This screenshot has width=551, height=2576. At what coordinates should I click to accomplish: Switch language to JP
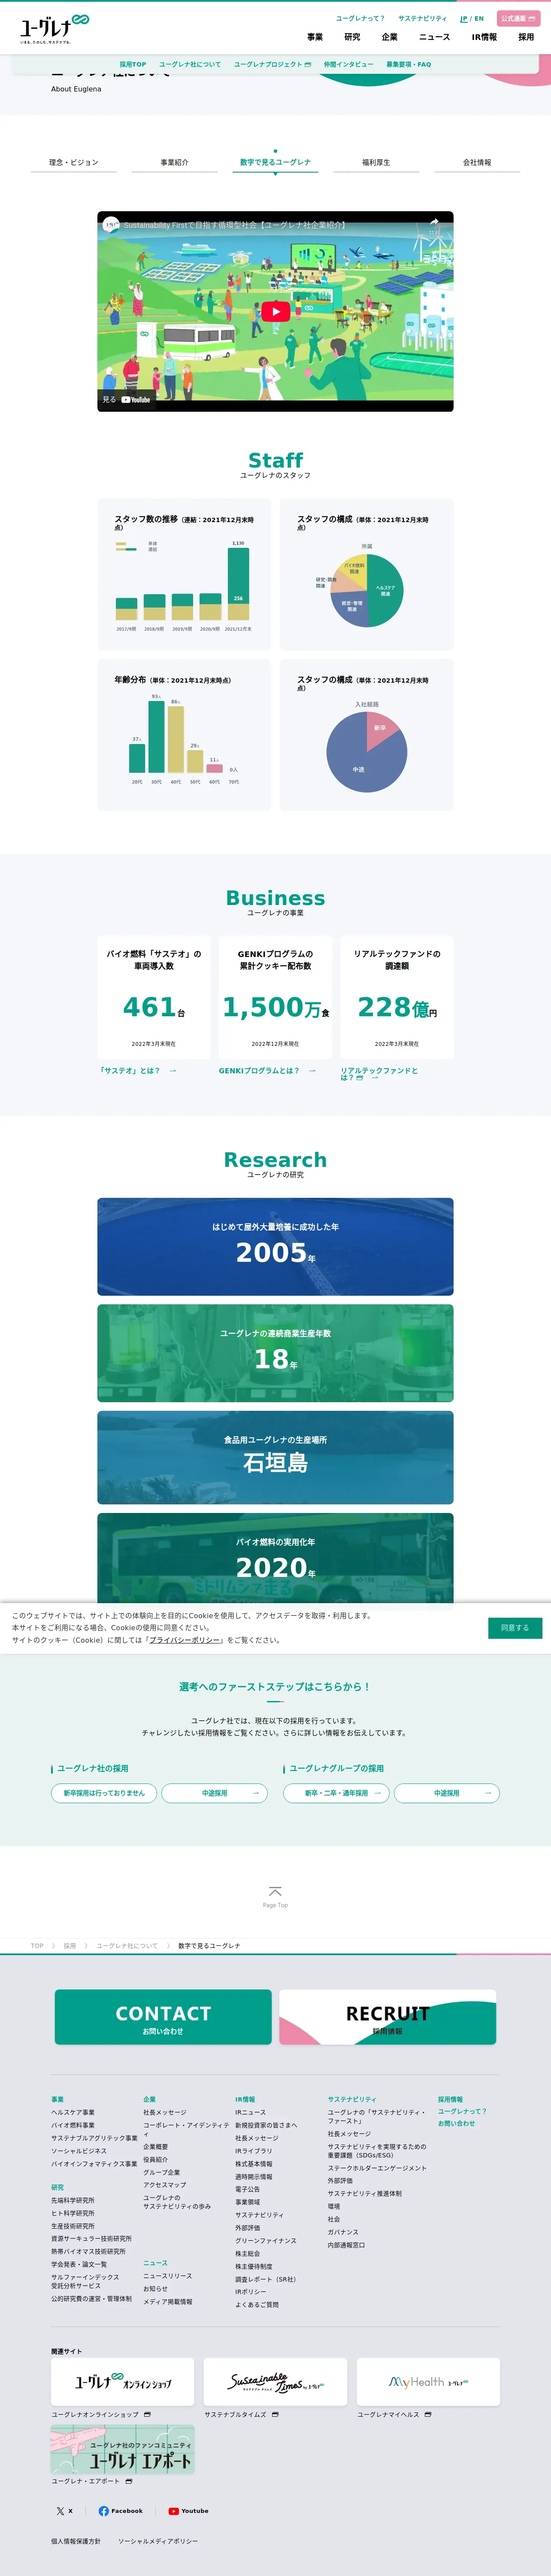tap(463, 18)
